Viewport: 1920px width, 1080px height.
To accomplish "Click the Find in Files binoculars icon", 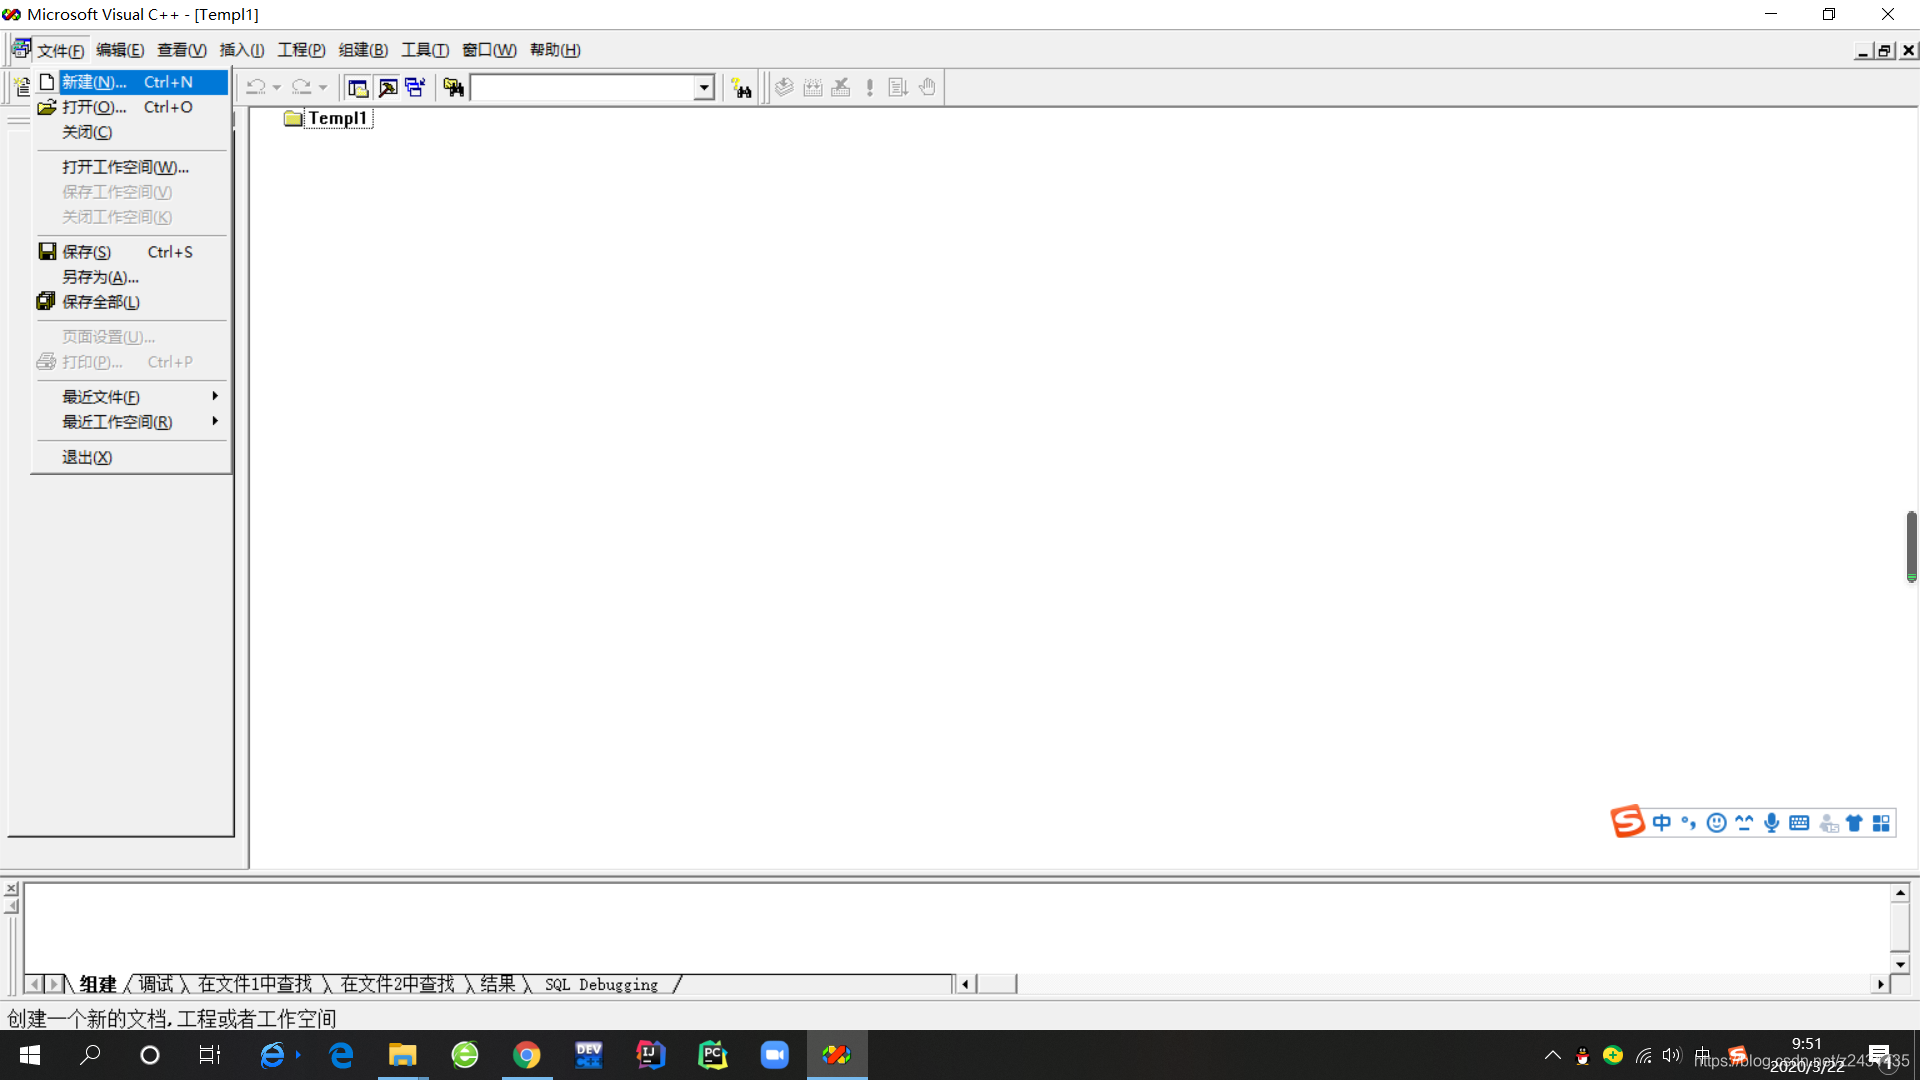I will click(x=453, y=88).
